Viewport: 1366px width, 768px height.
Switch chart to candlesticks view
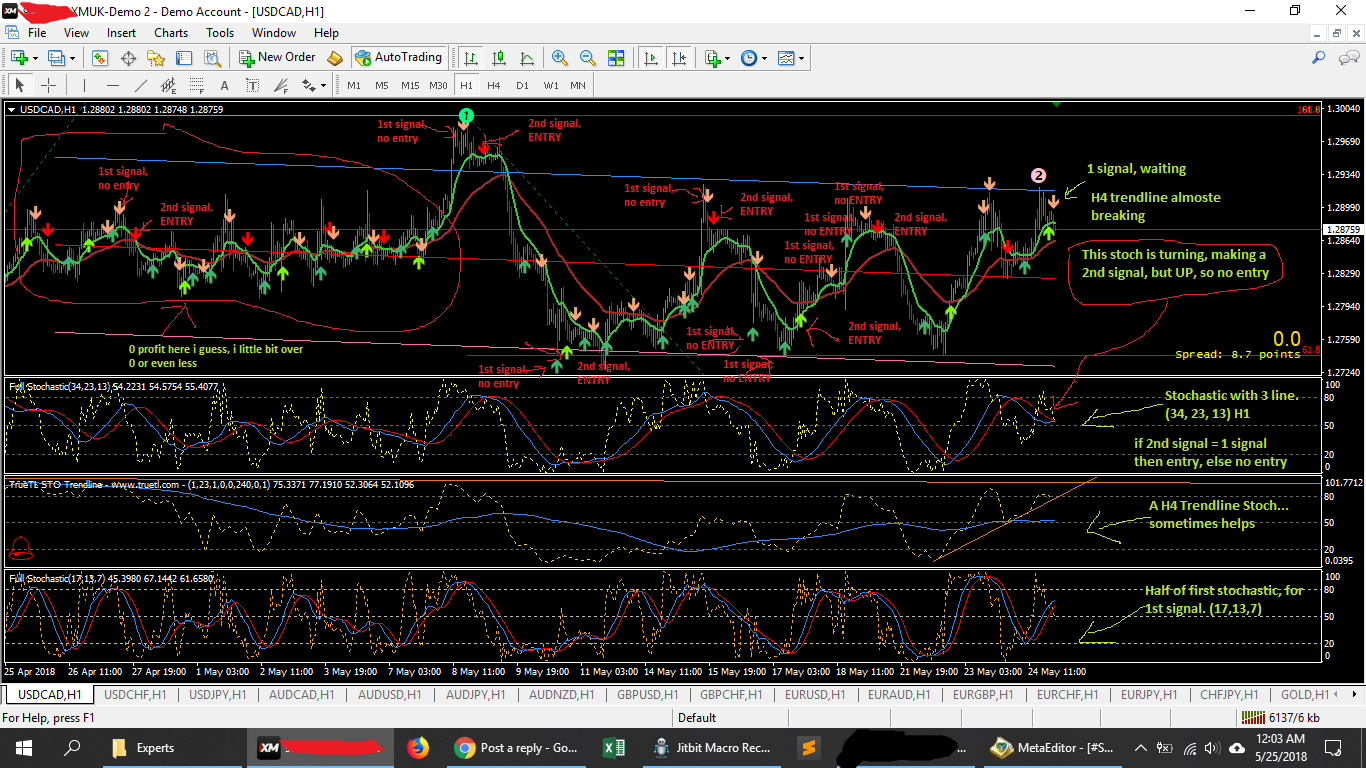[499, 58]
